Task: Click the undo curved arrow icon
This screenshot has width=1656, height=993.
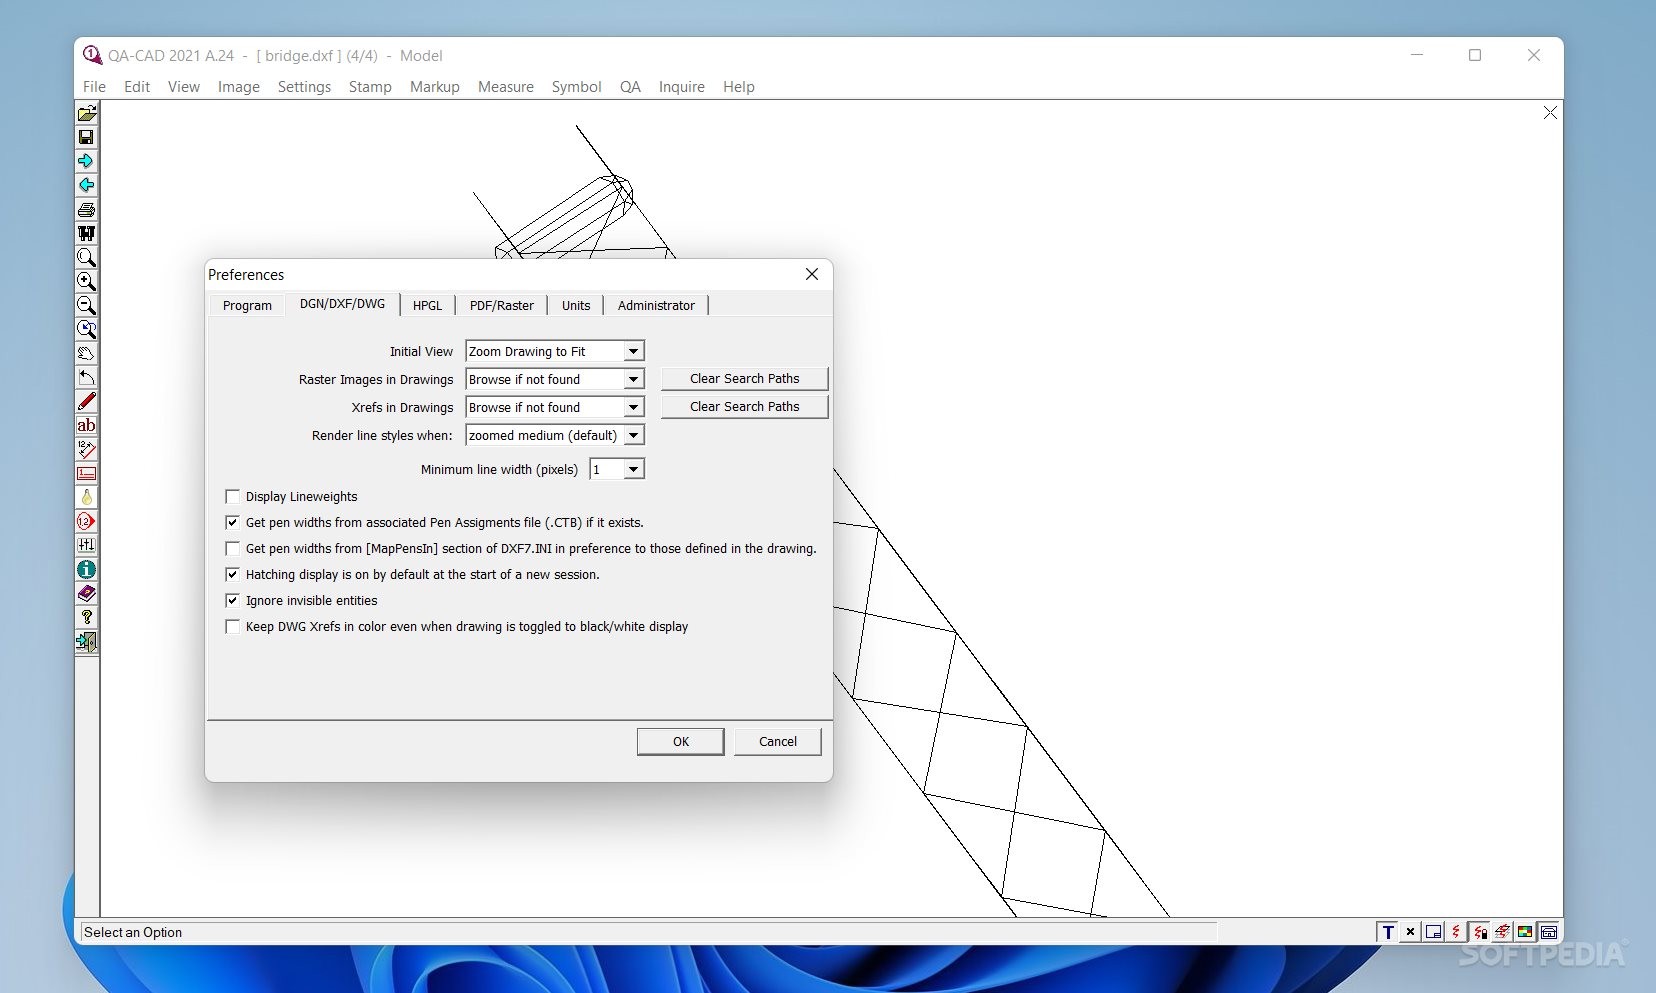Action: (x=87, y=377)
